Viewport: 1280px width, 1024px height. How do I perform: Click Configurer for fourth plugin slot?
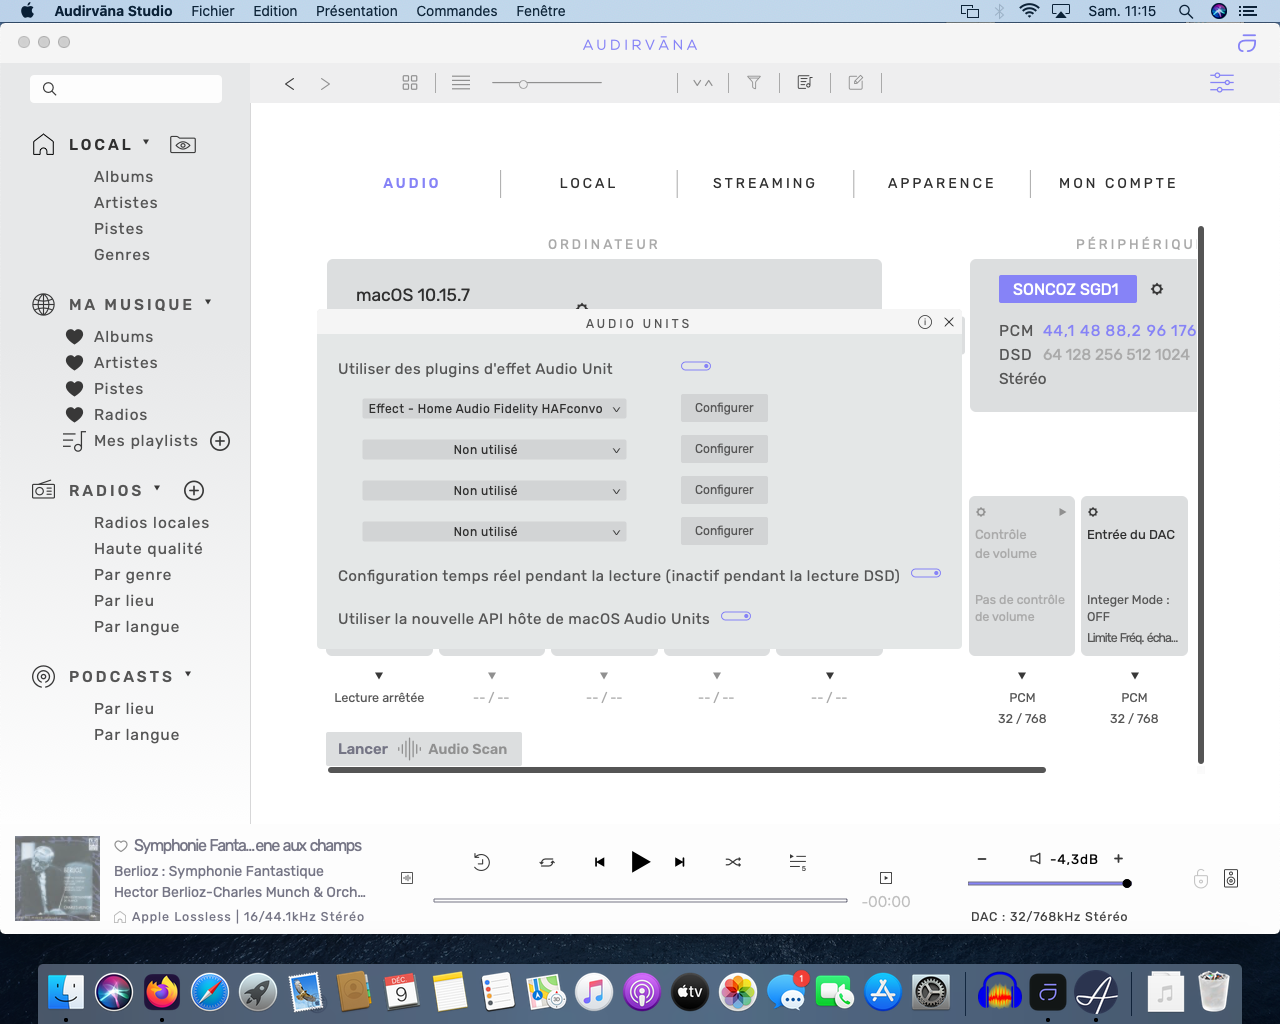[x=724, y=531]
